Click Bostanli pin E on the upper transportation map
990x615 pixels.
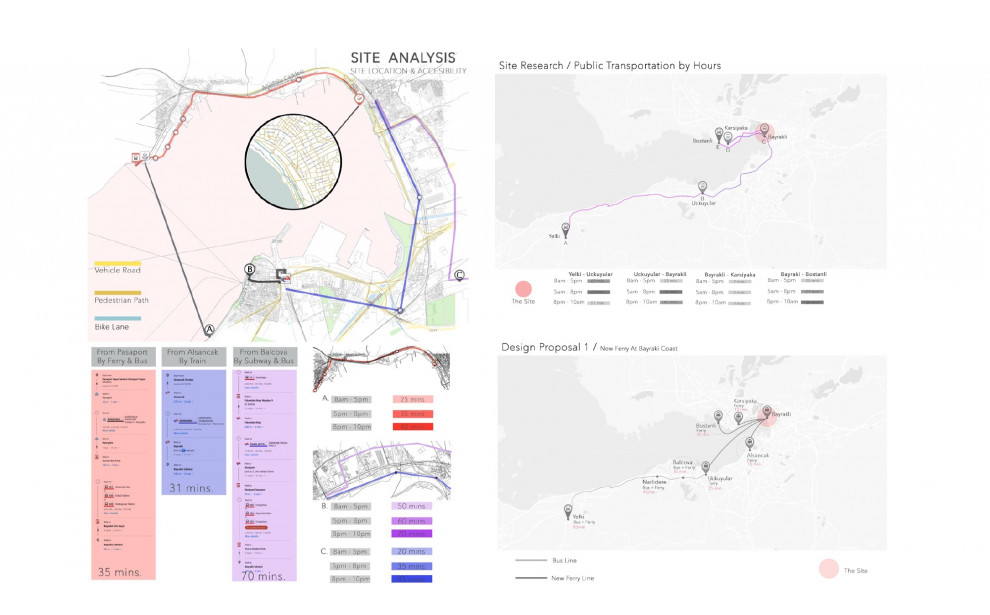click(x=719, y=134)
